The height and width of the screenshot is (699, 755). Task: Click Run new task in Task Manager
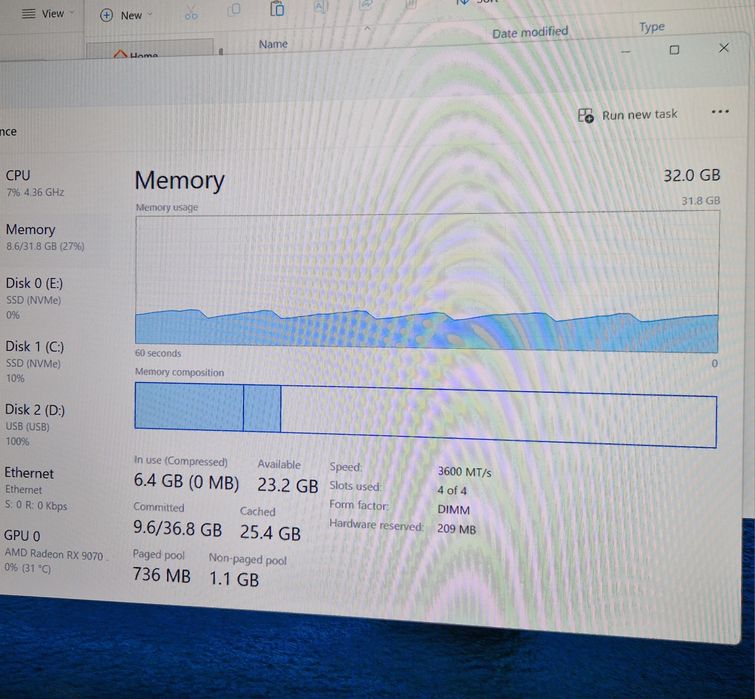627,115
